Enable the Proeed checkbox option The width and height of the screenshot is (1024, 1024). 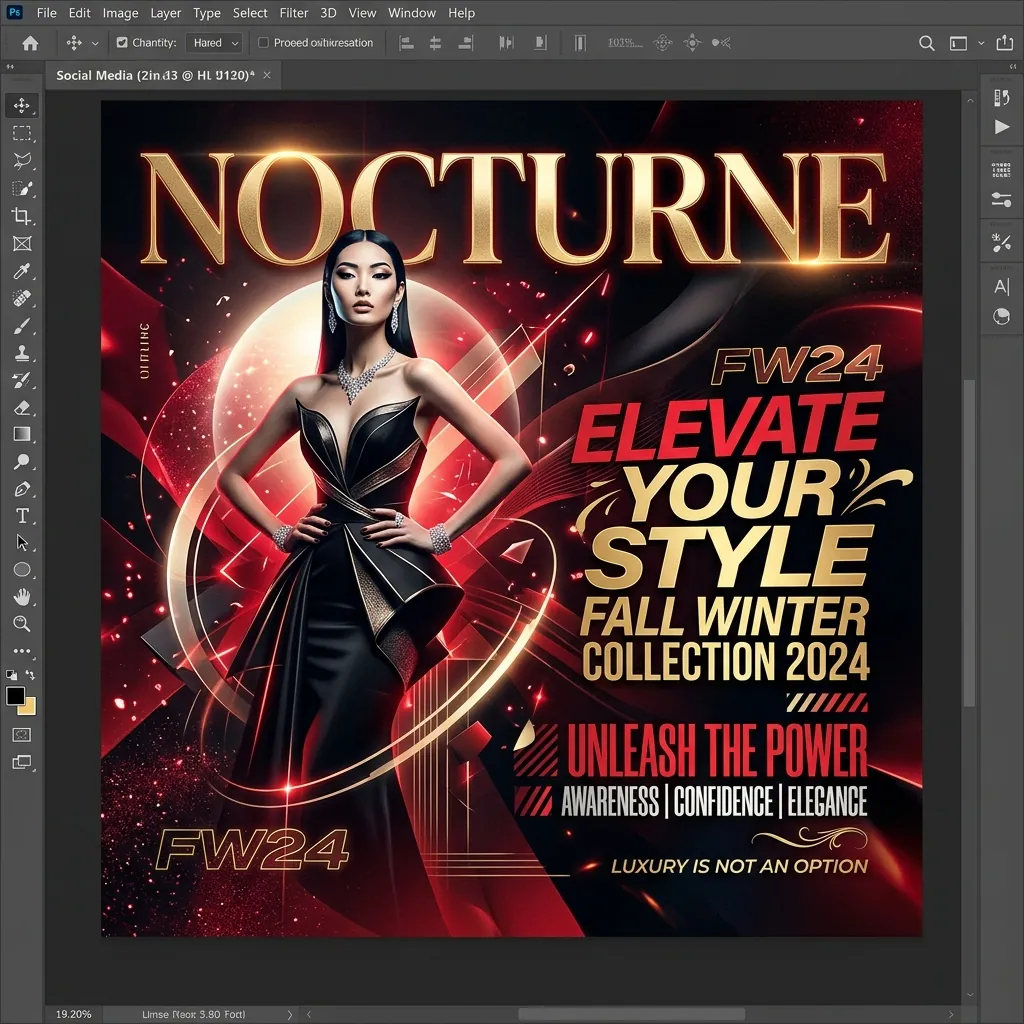pos(263,42)
